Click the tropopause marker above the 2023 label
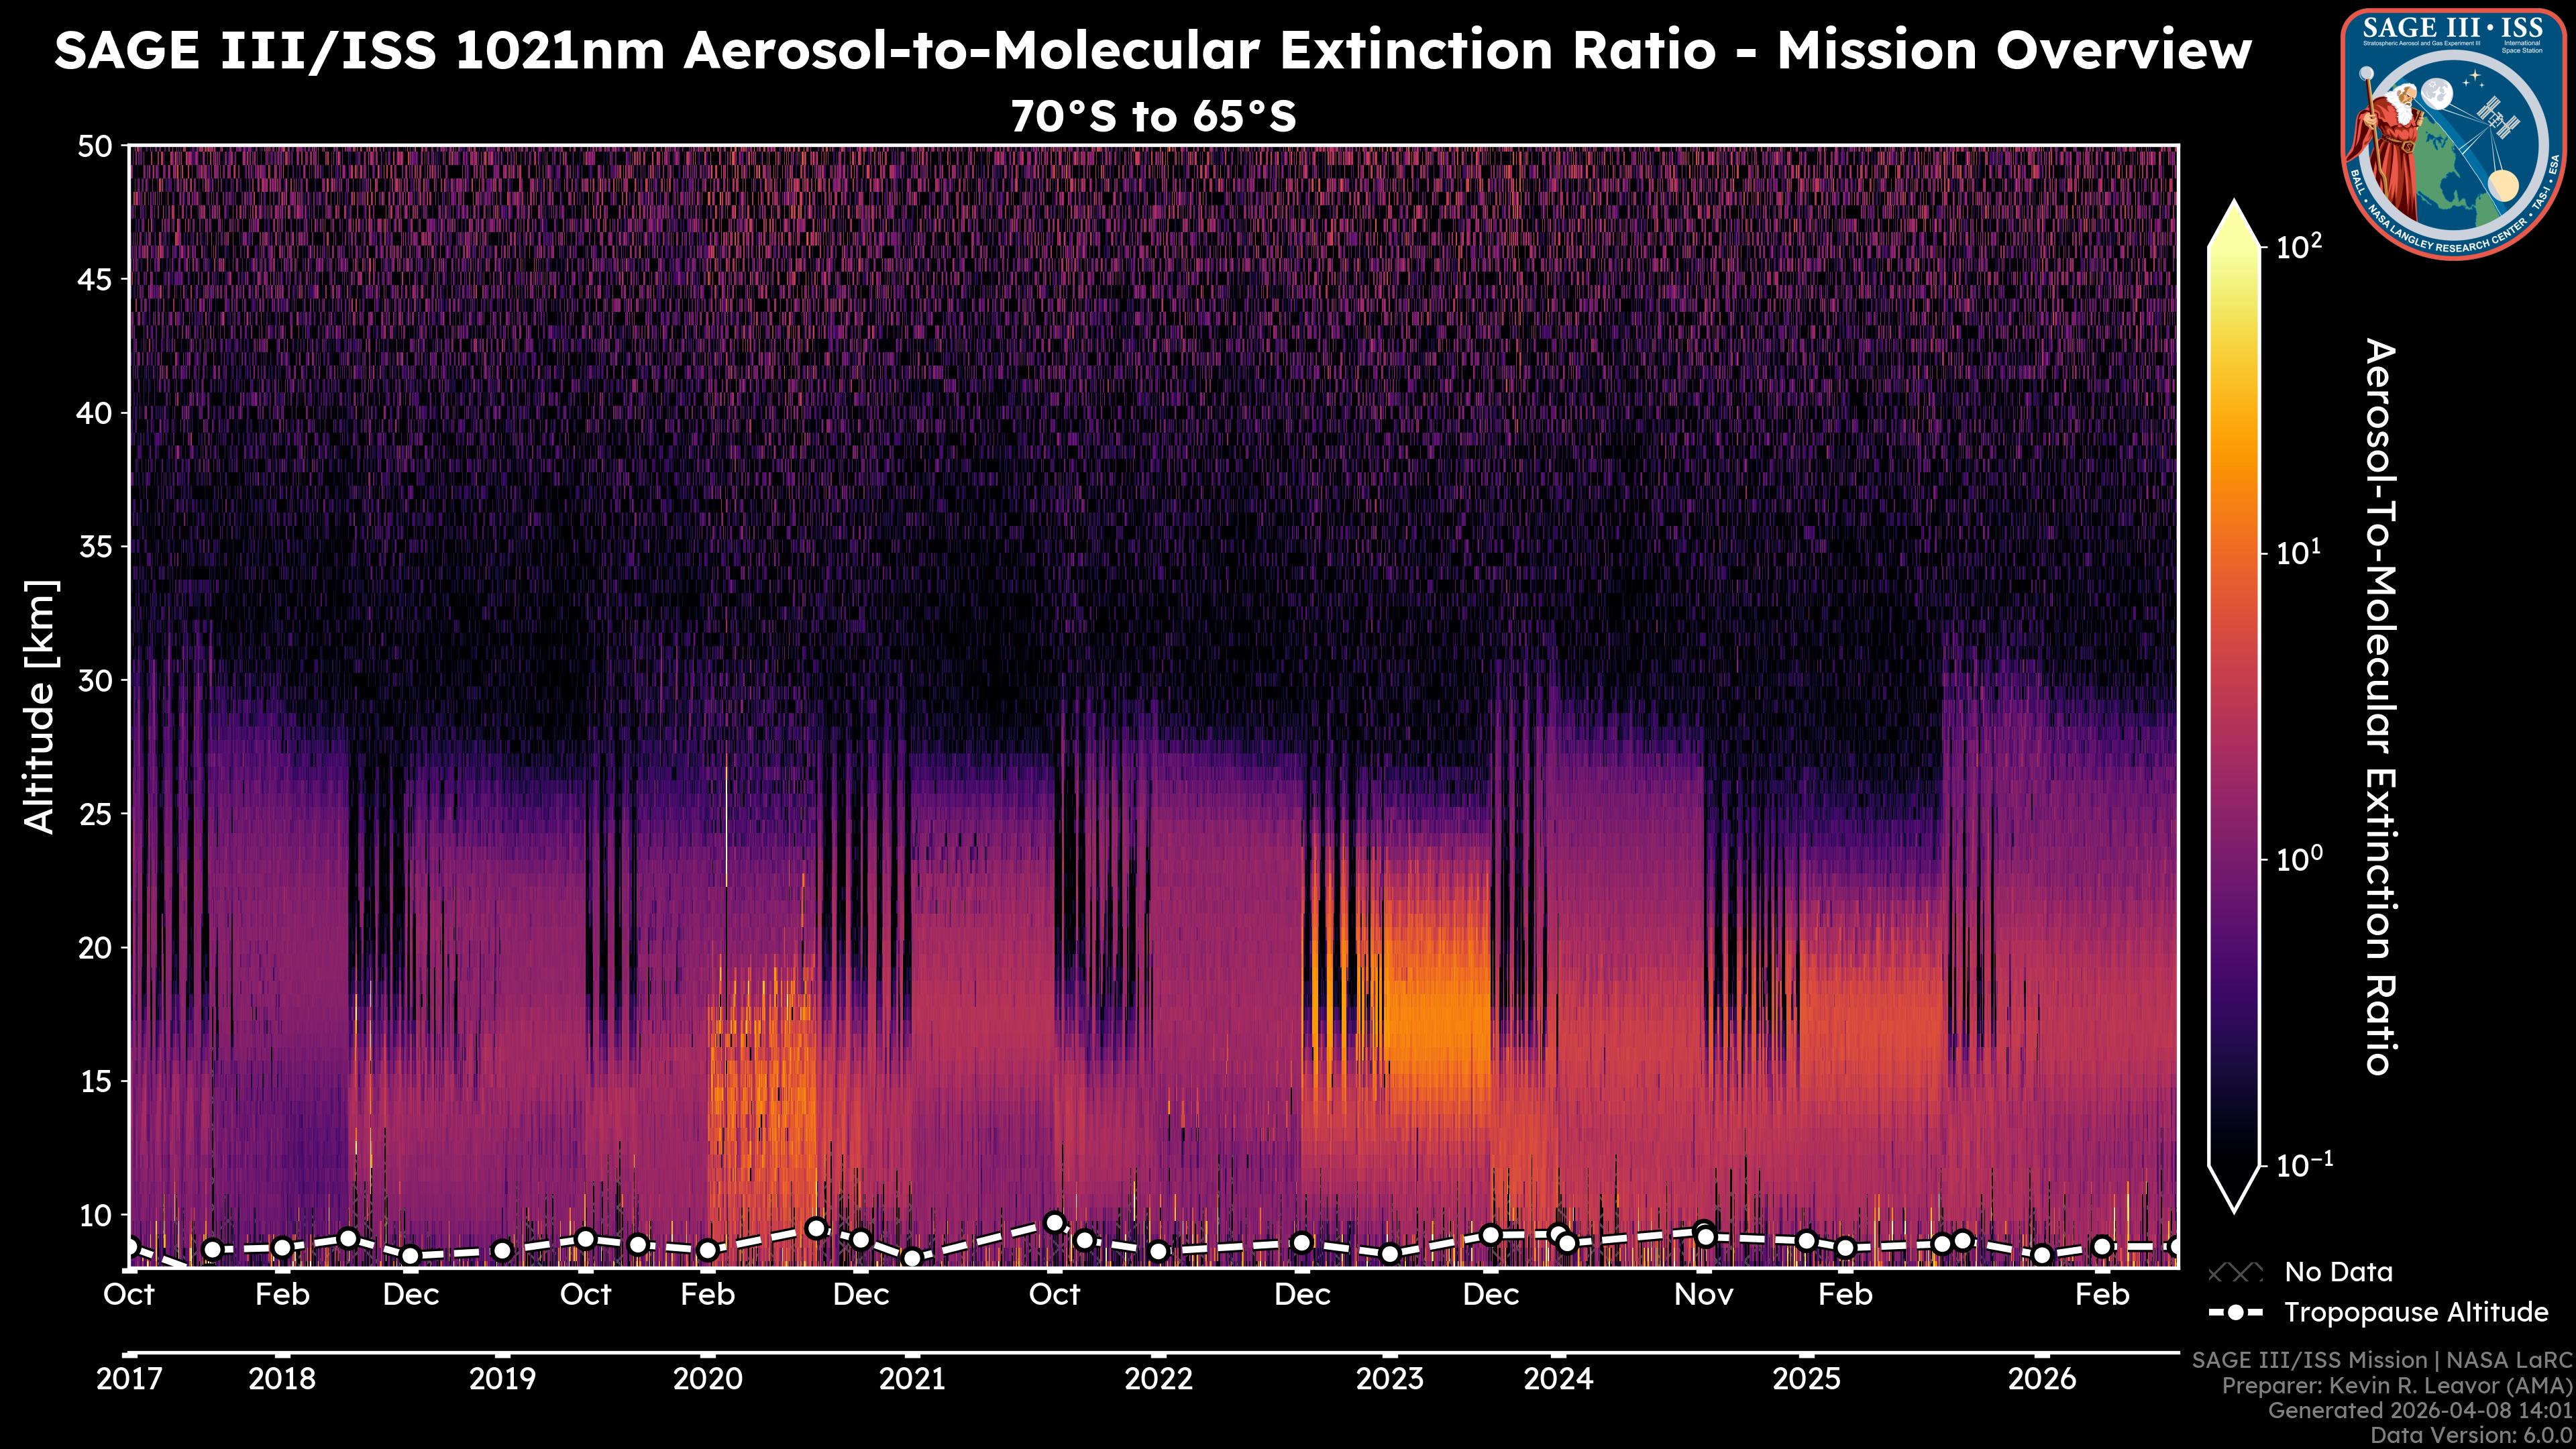The image size is (2576, 1449). click(1389, 1253)
